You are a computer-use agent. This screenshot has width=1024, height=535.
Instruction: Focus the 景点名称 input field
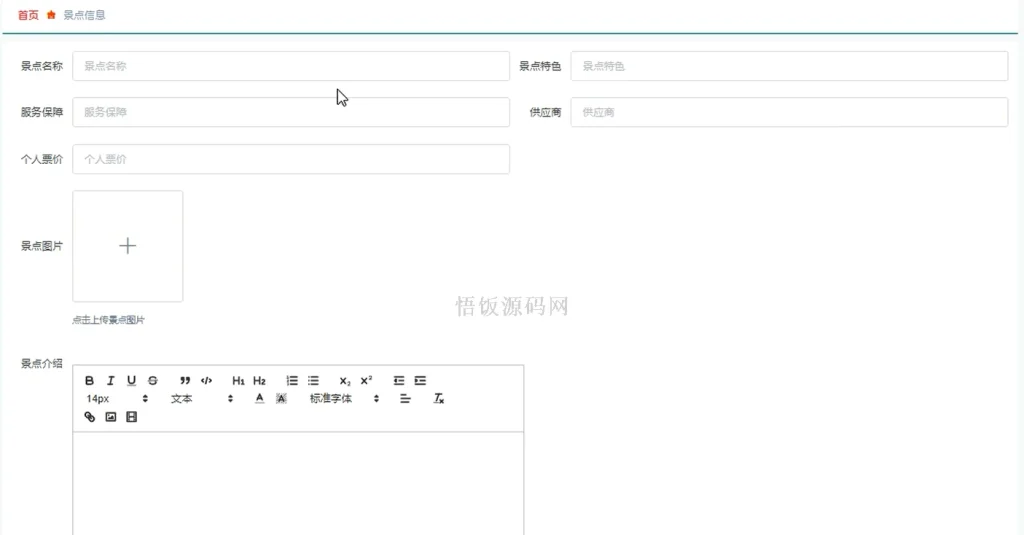pos(291,66)
